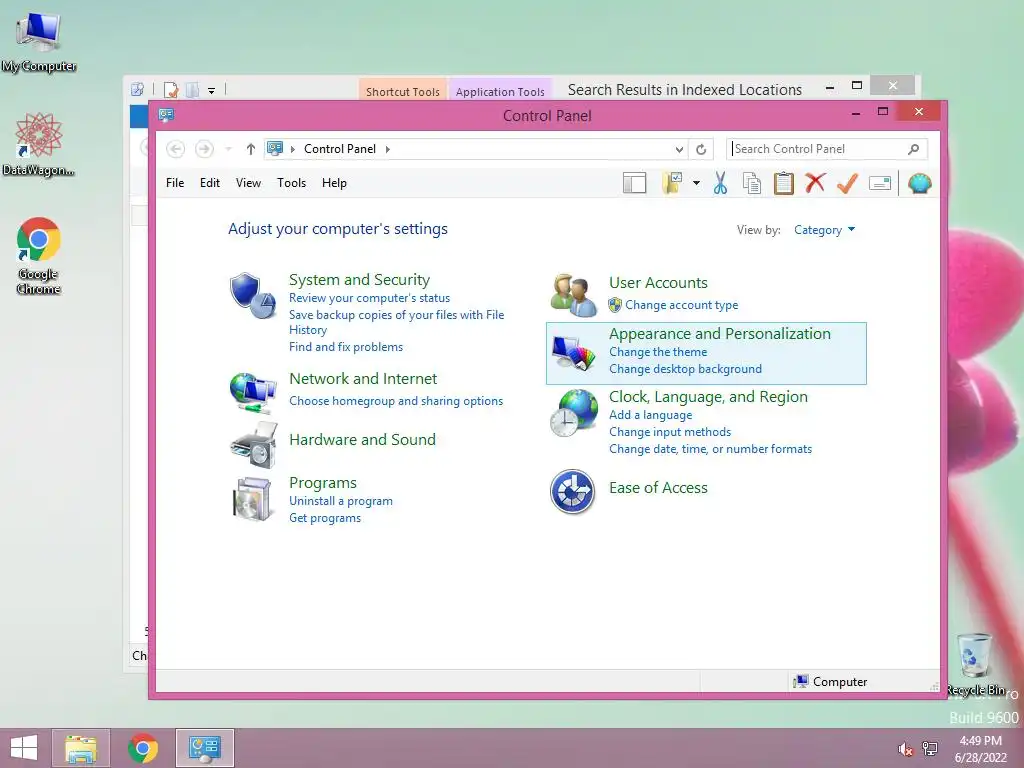1024x768 pixels.
Task: Refresh the Control Panel address bar
Action: 701,150
